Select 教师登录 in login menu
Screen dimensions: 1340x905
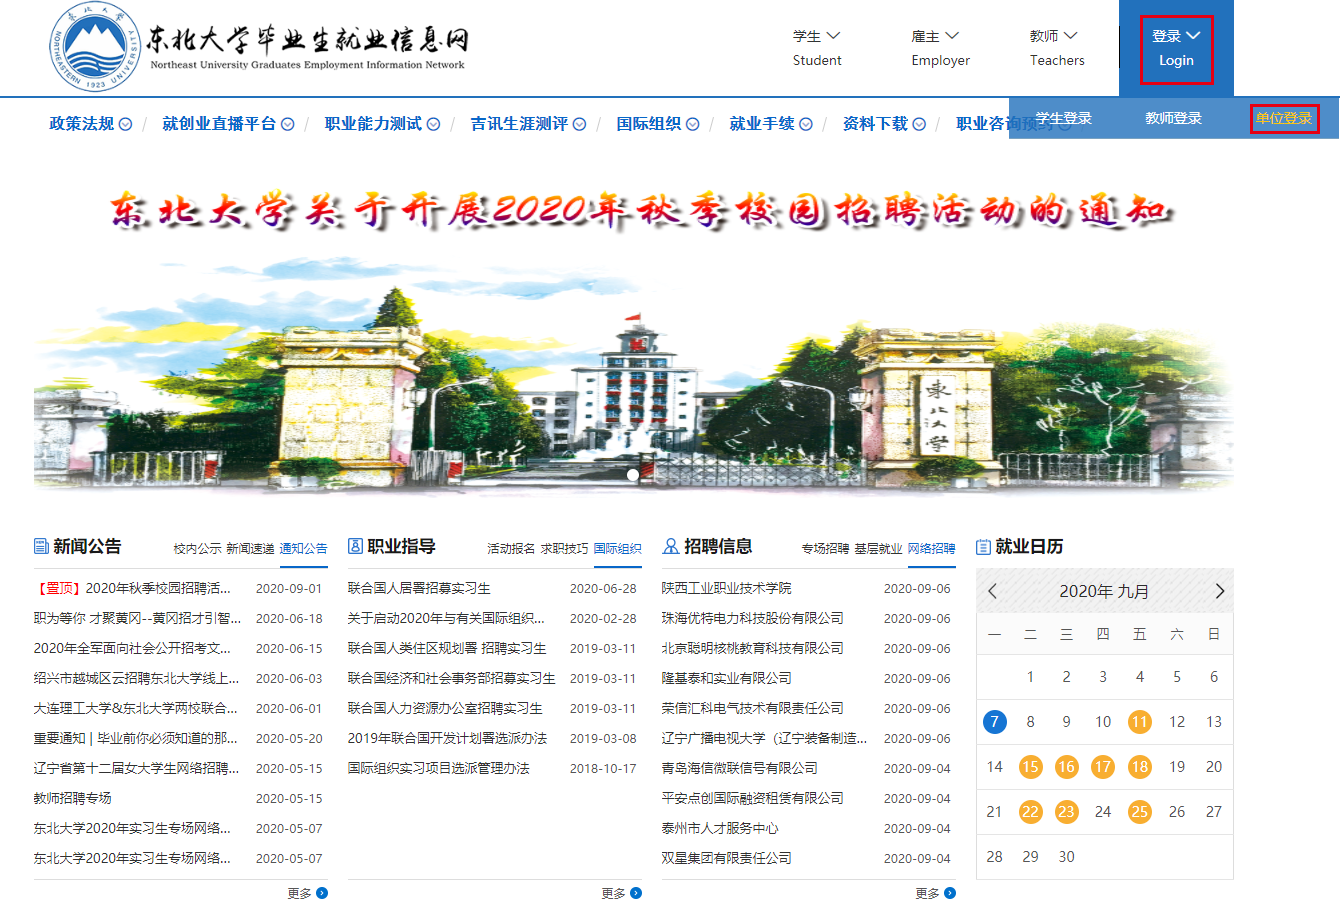[1173, 118]
